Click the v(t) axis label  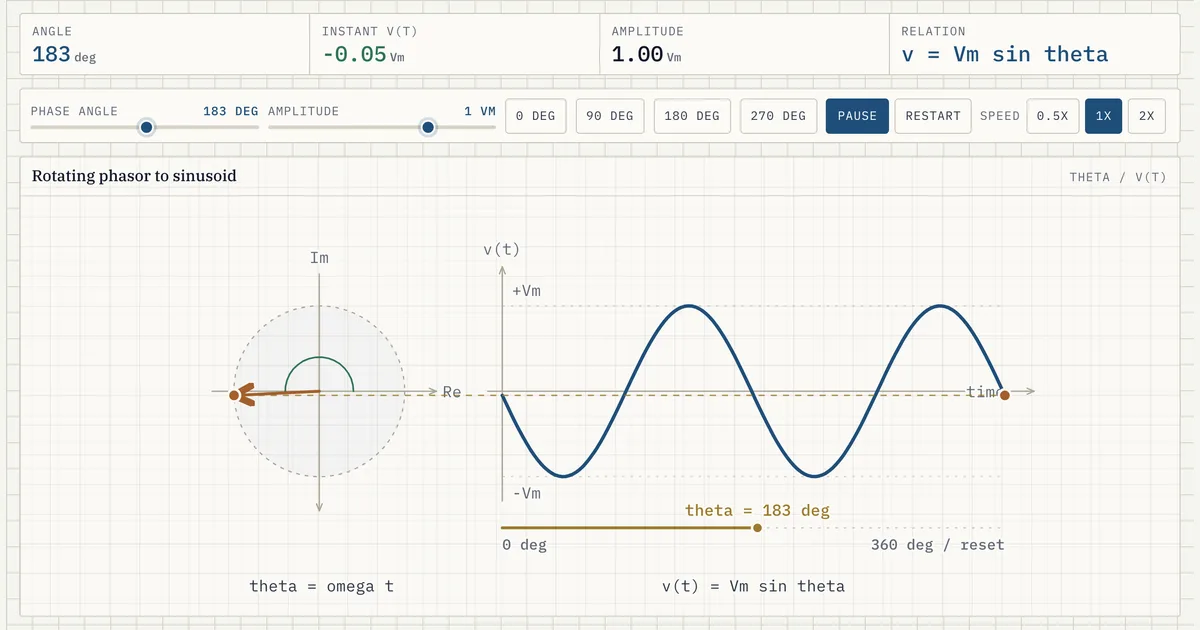(x=501, y=249)
